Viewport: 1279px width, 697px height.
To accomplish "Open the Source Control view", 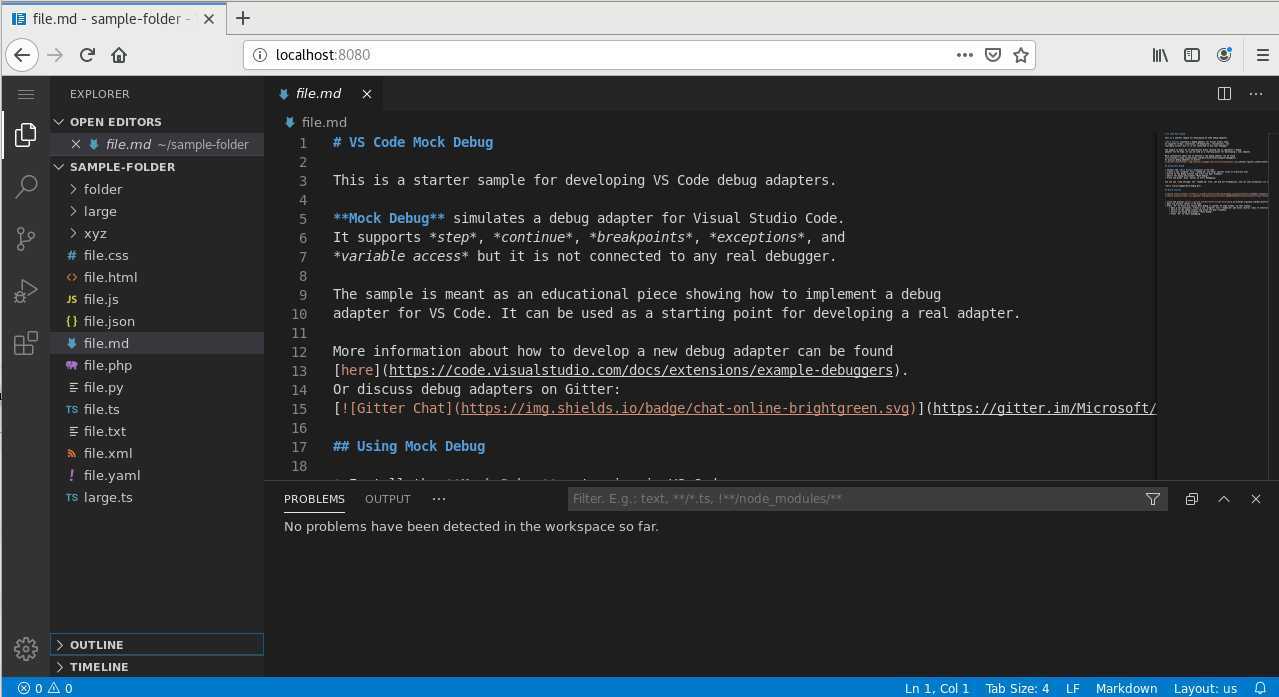I will [26, 239].
